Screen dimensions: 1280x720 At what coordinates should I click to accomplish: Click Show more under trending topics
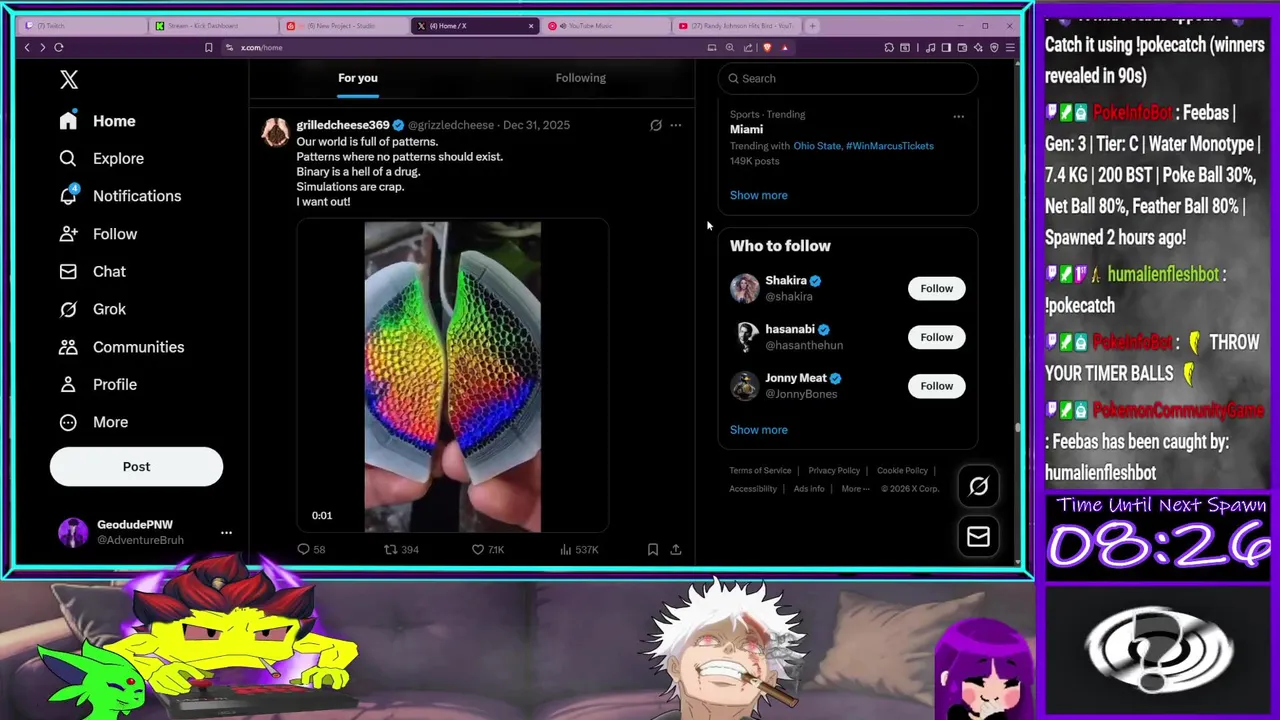tap(758, 195)
